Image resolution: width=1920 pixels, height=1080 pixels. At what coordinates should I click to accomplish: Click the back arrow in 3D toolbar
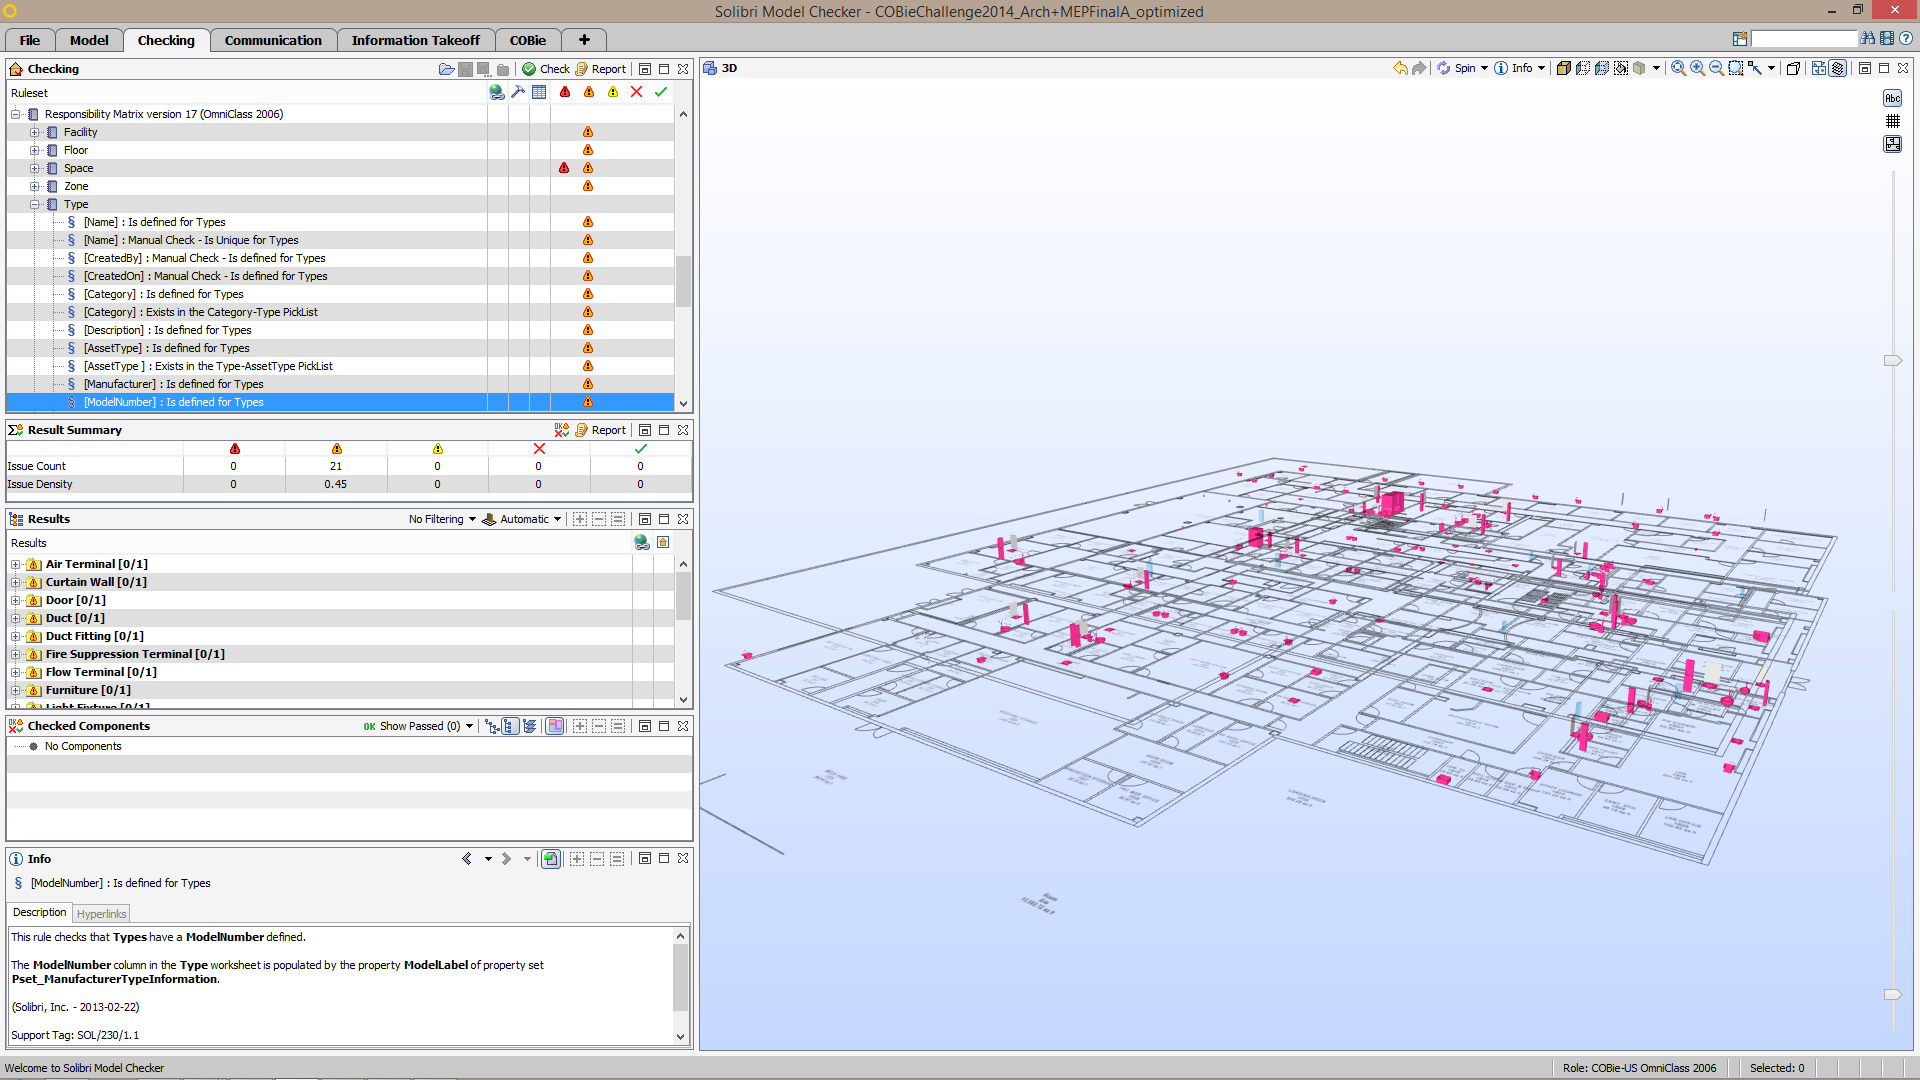click(1400, 68)
